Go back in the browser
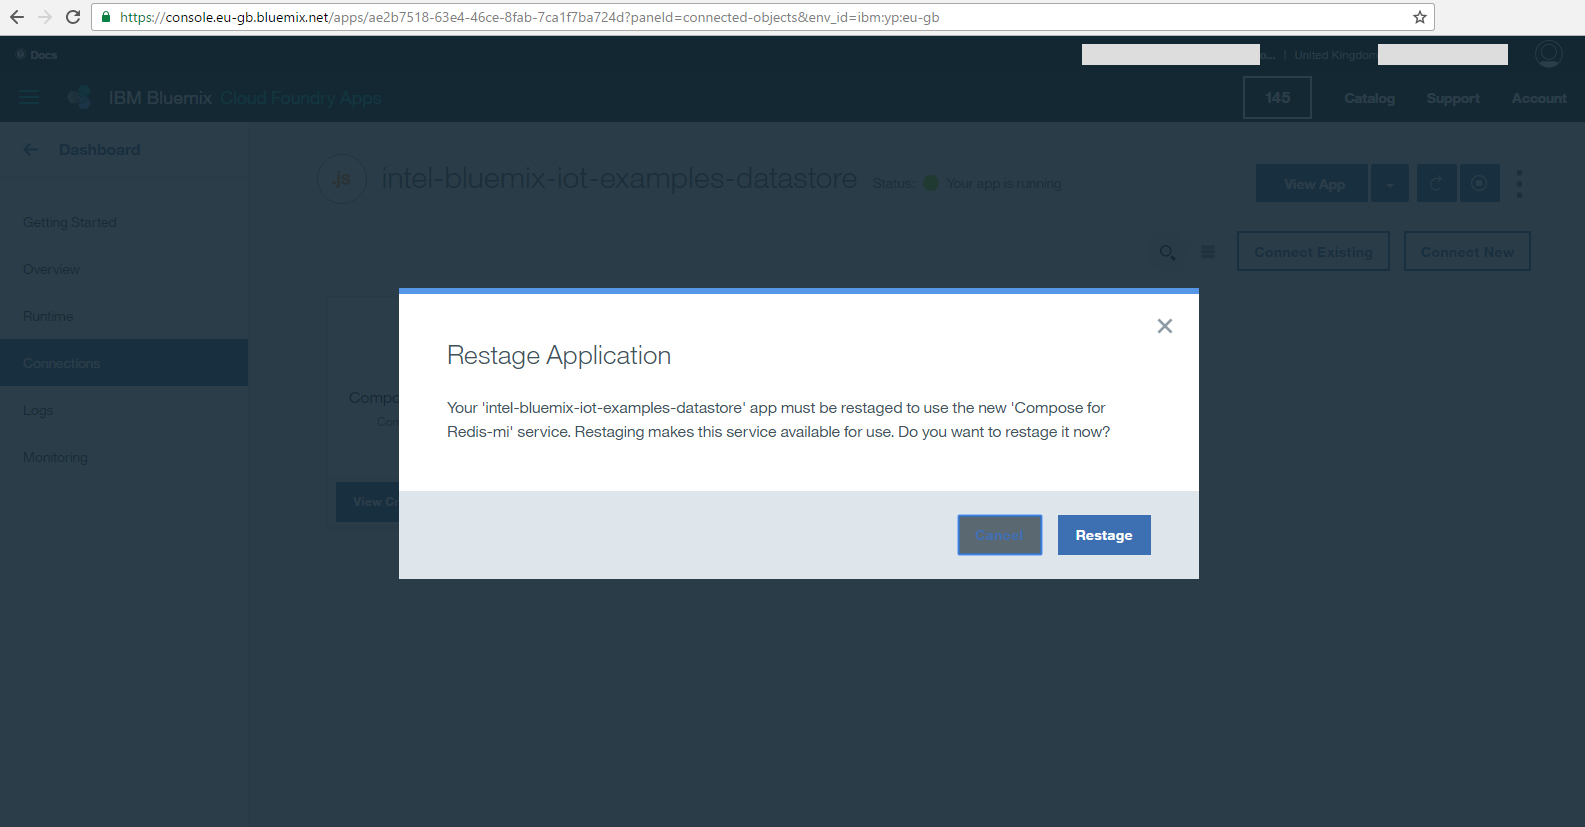 coord(17,17)
